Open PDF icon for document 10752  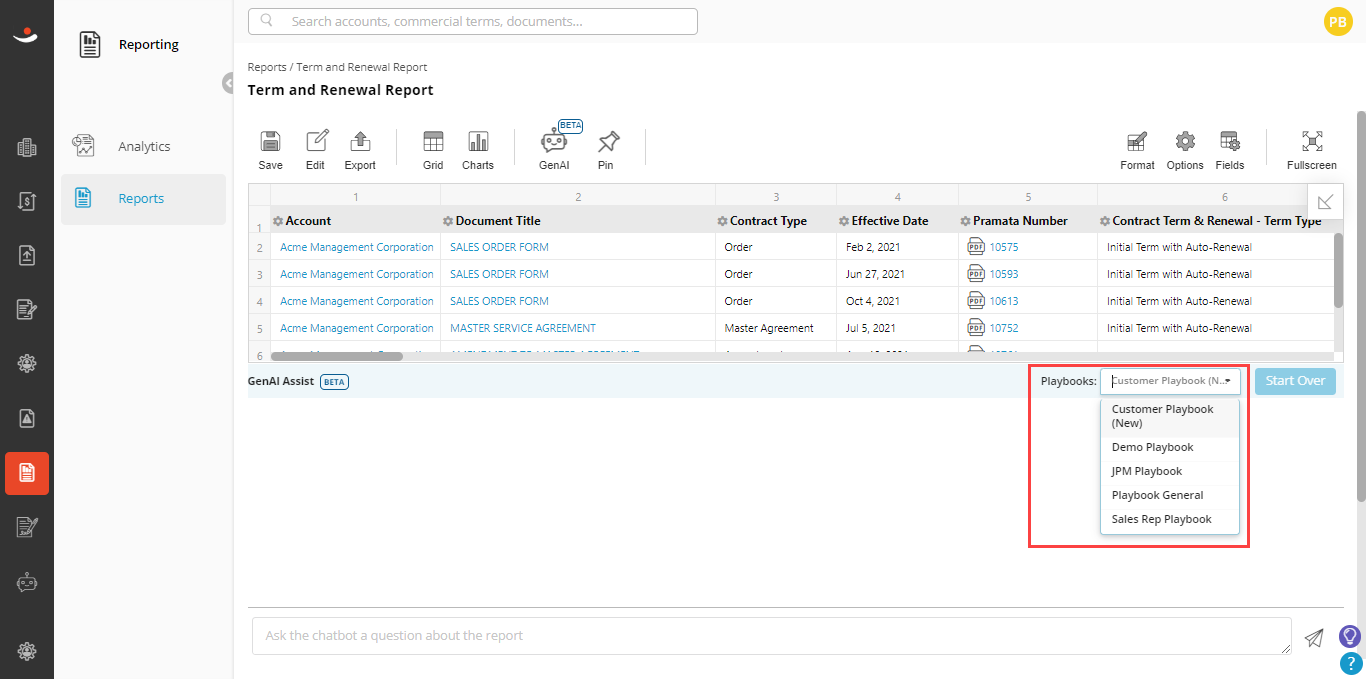976,328
